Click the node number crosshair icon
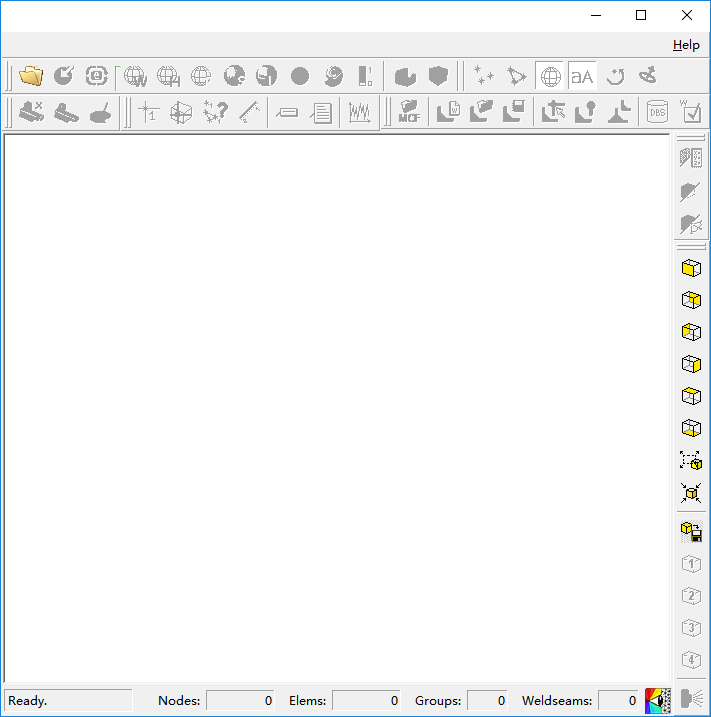Screen dimensions: 711x717 coord(149,112)
